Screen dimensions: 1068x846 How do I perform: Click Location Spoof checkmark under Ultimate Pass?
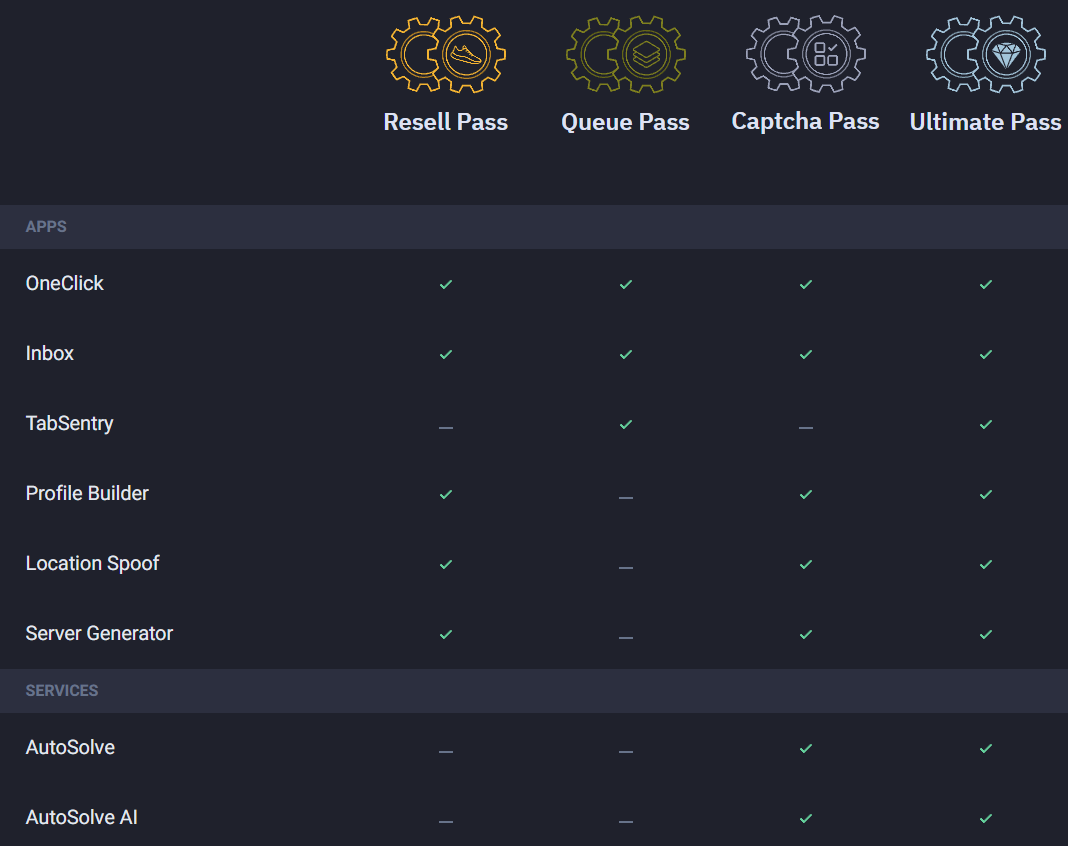986,565
